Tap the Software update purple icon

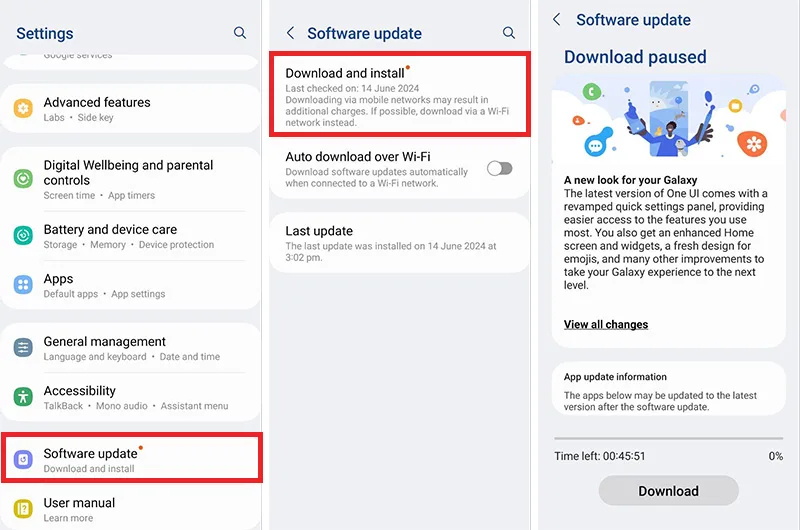pyautogui.click(x=23, y=459)
